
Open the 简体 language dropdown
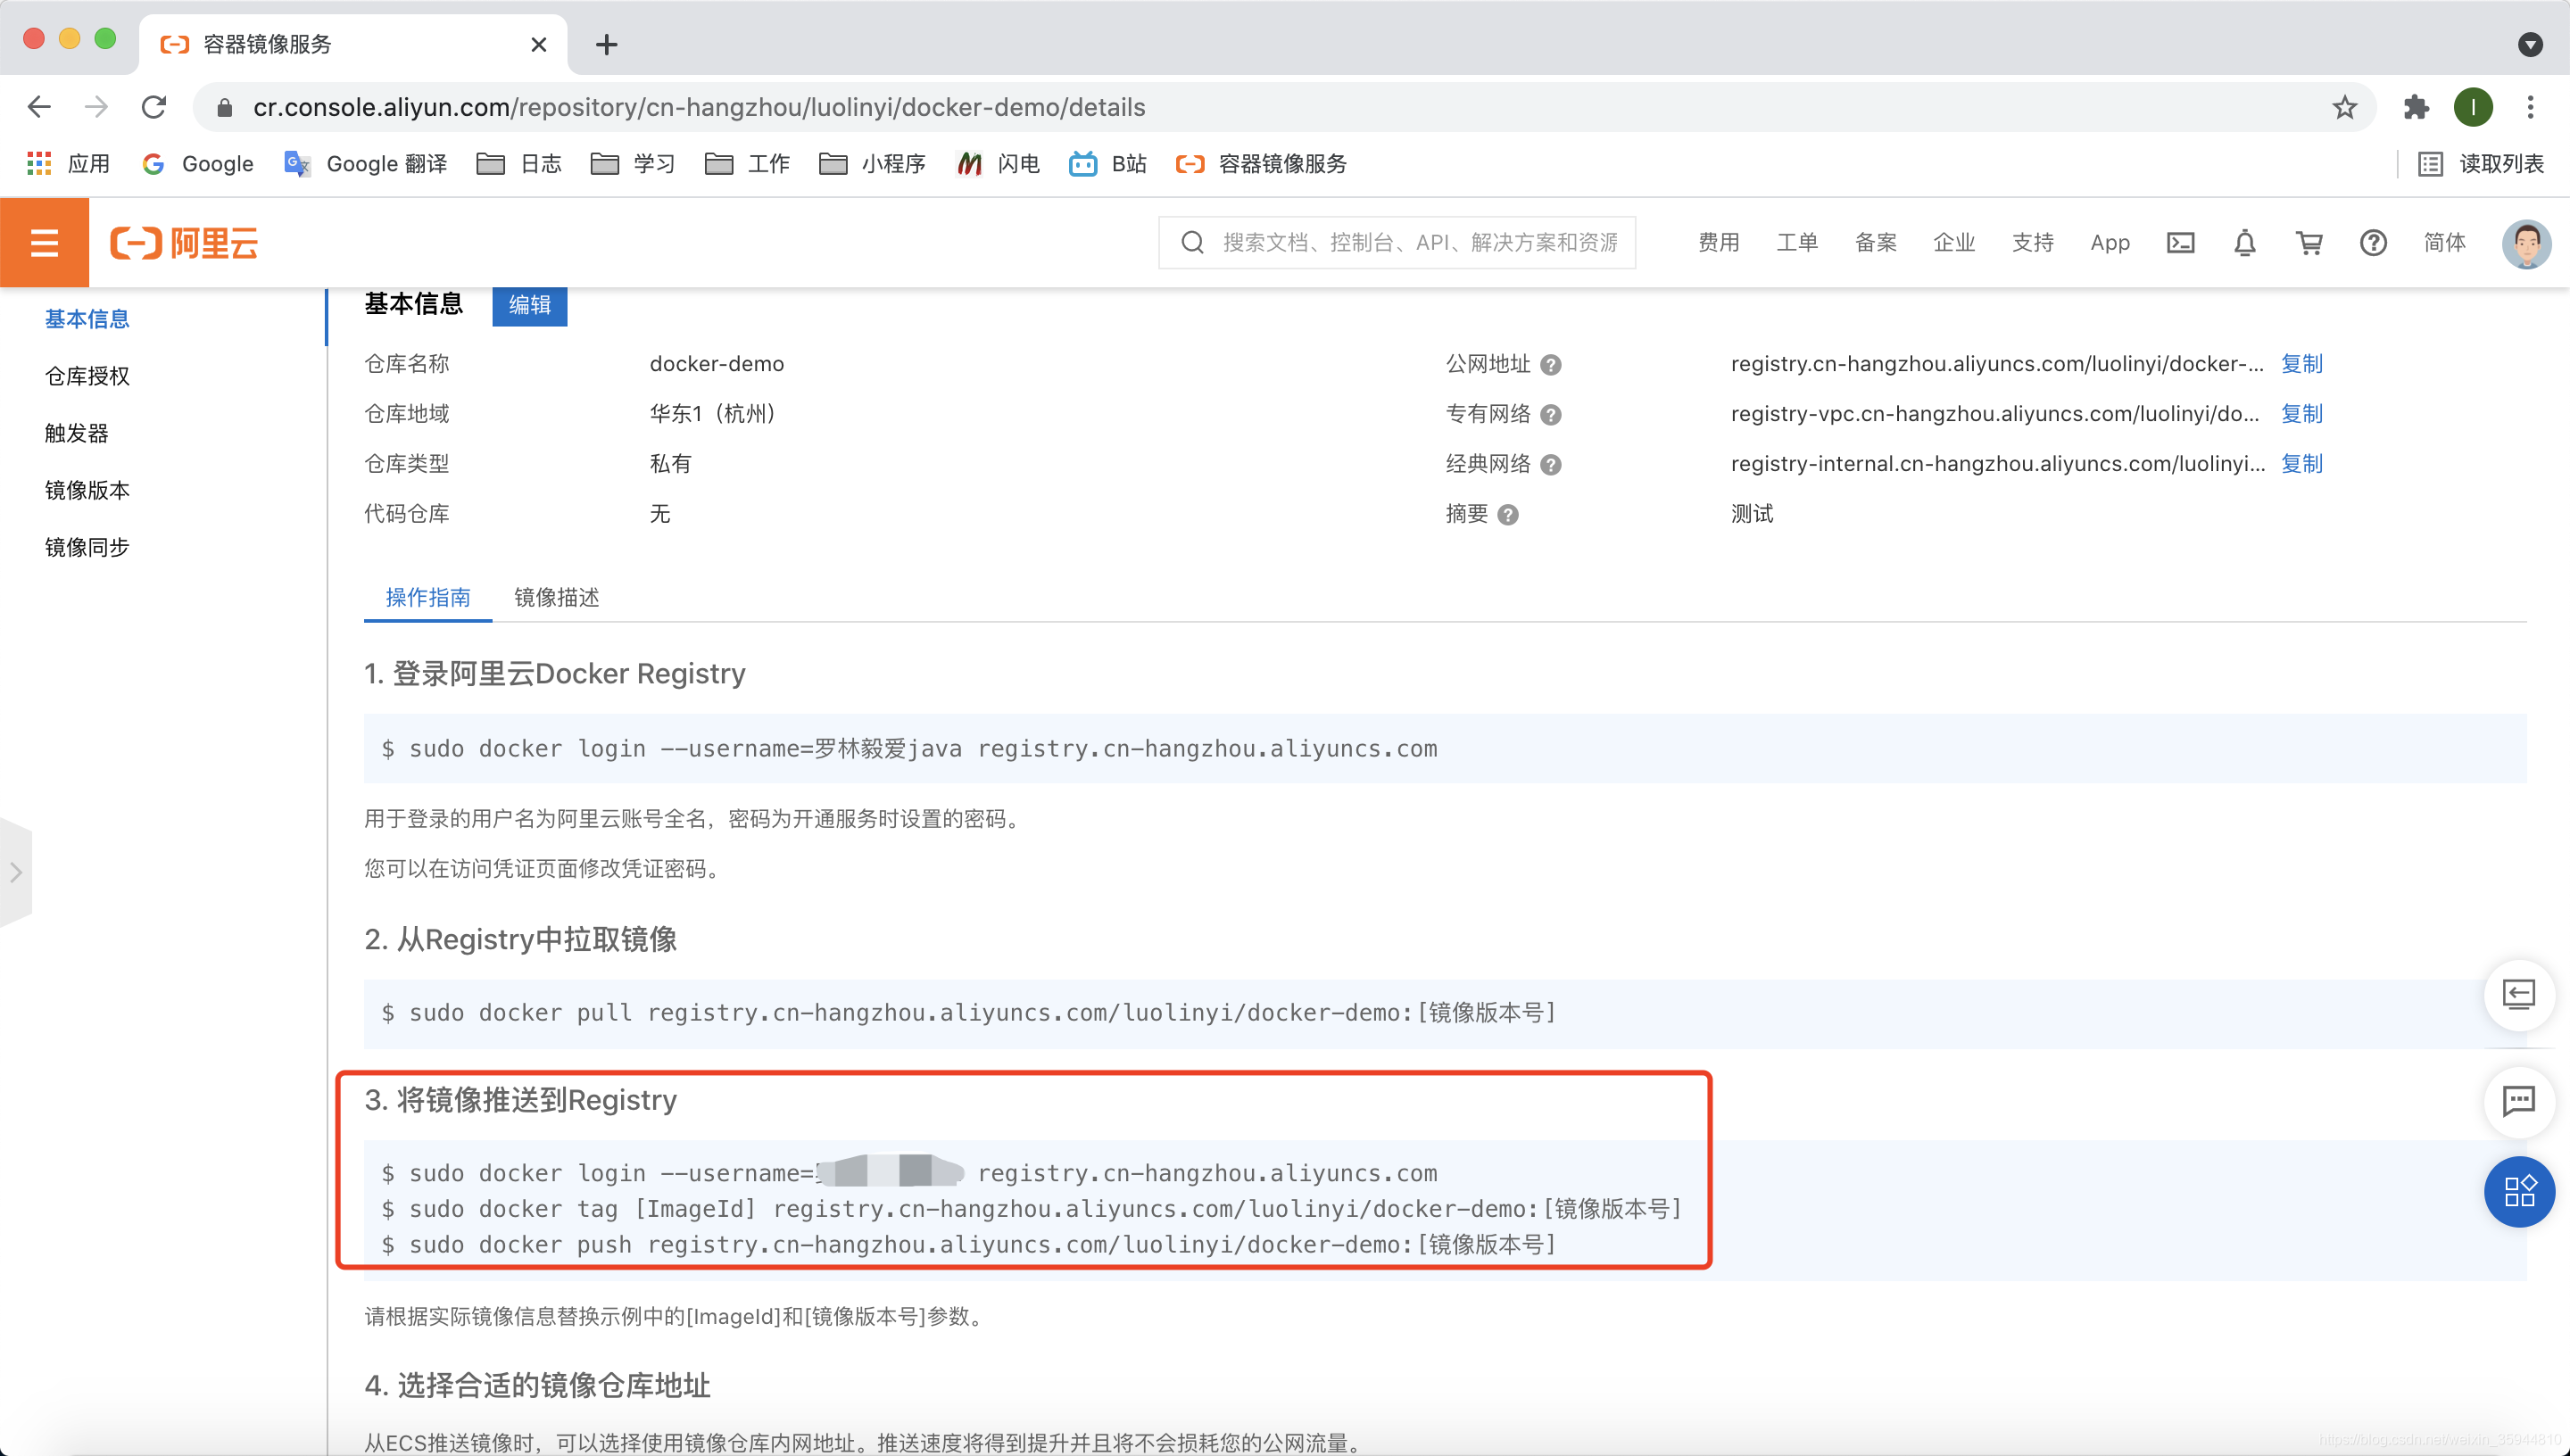click(x=2444, y=243)
